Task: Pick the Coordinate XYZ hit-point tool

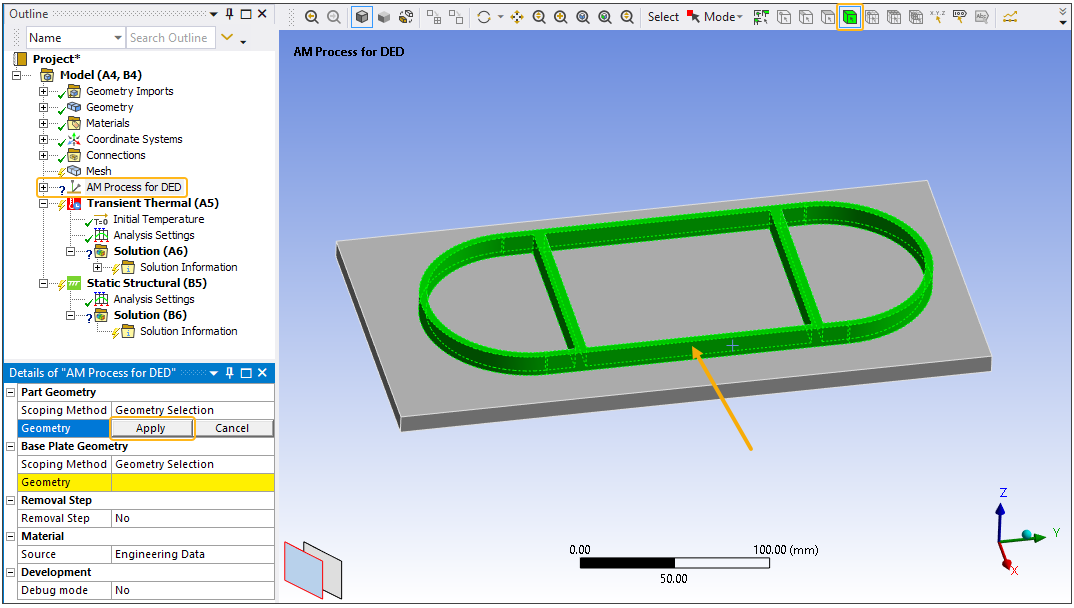Action: coord(938,17)
